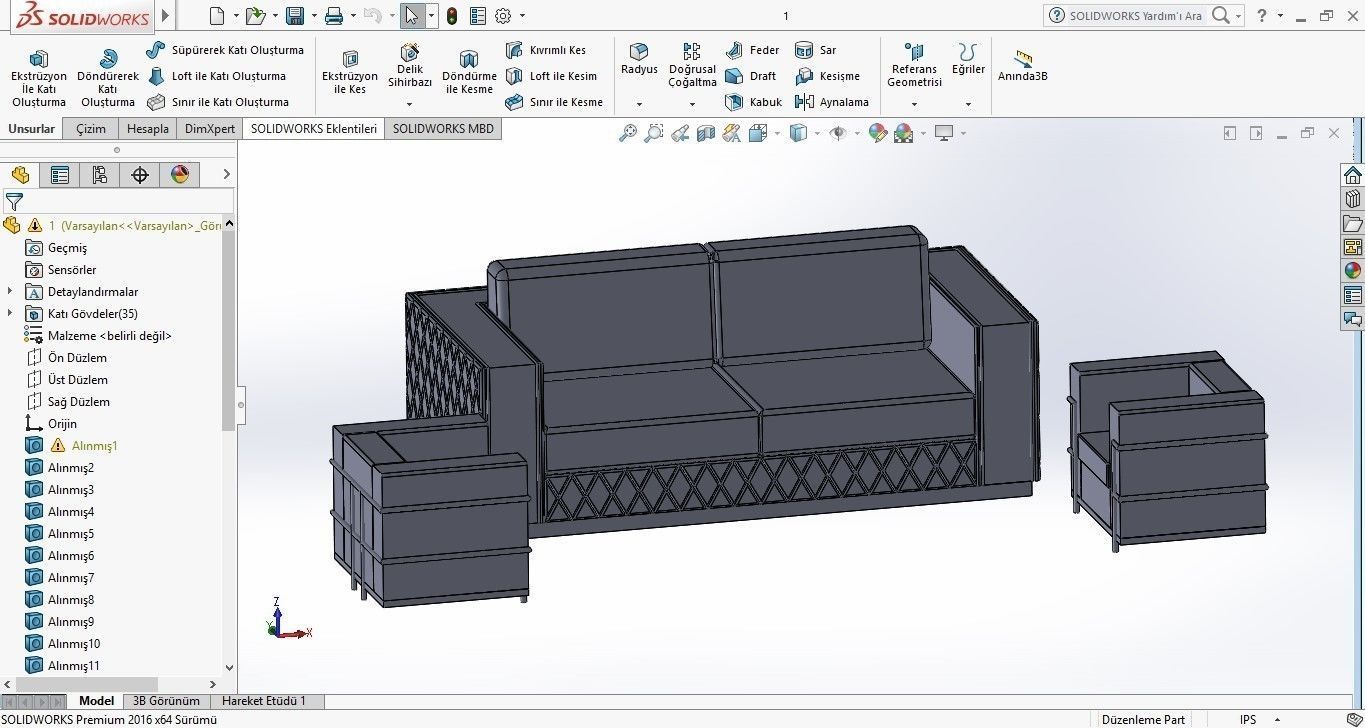Viewport: 1365px width, 728px height.
Task: Click the Eğriler curves tool
Action: tap(968, 59)
